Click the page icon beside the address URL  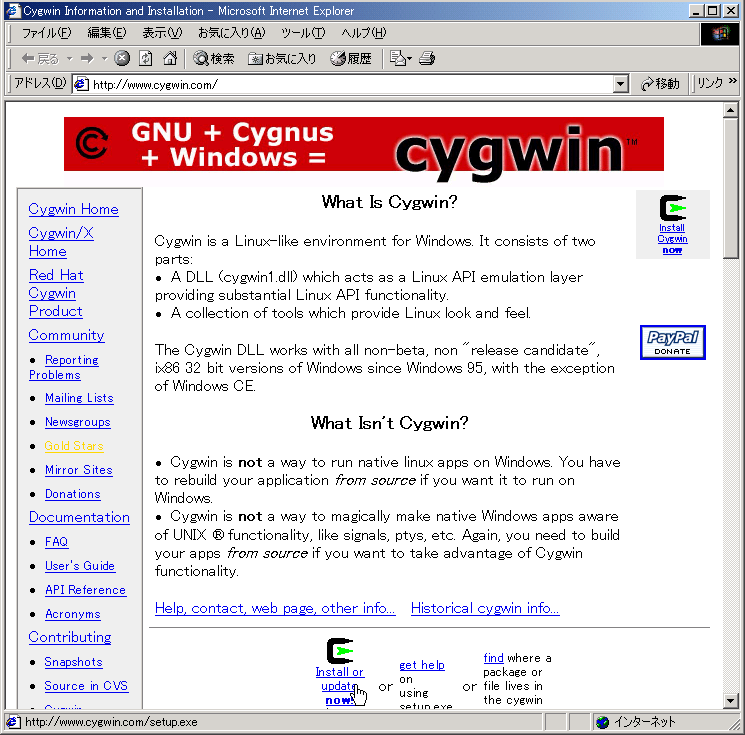click(81, 85)
